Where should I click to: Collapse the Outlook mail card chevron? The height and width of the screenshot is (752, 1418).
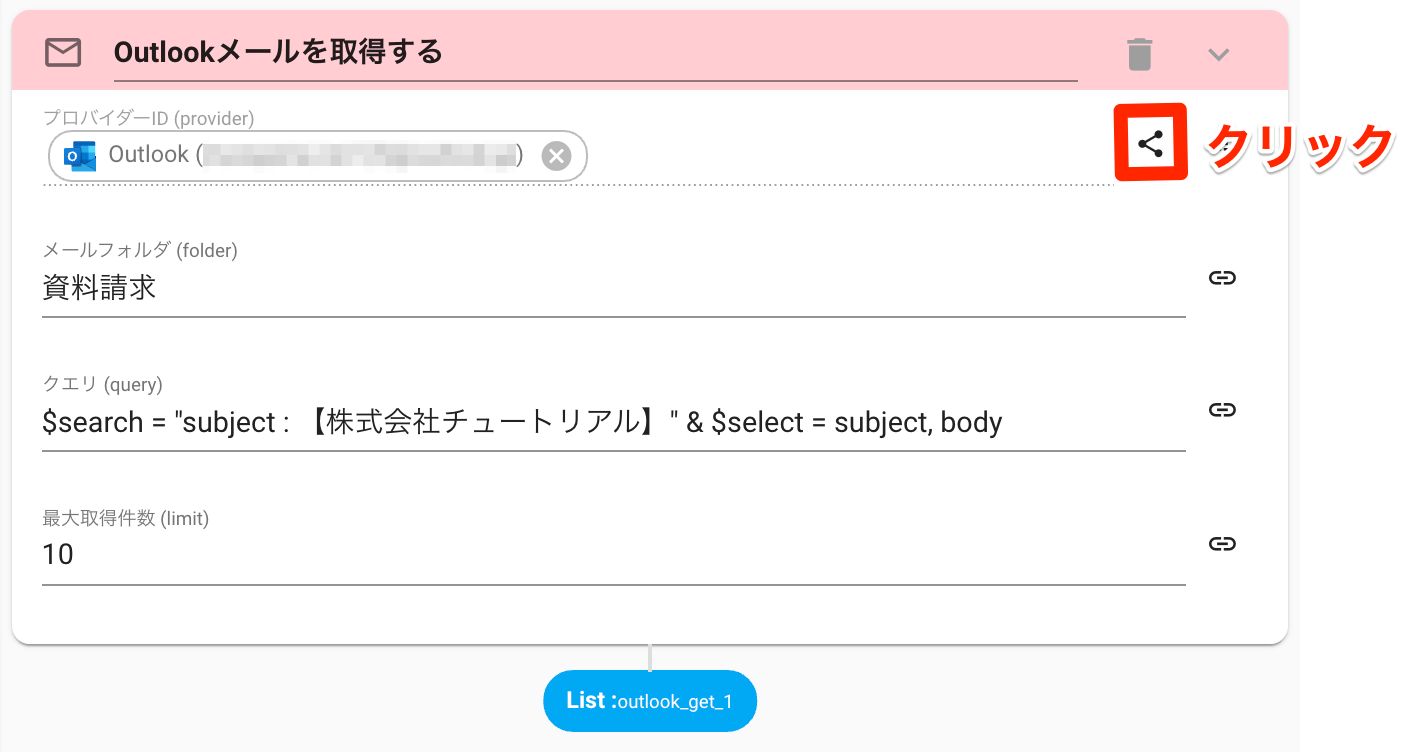pyautogui.click(x=1218, y=54)
